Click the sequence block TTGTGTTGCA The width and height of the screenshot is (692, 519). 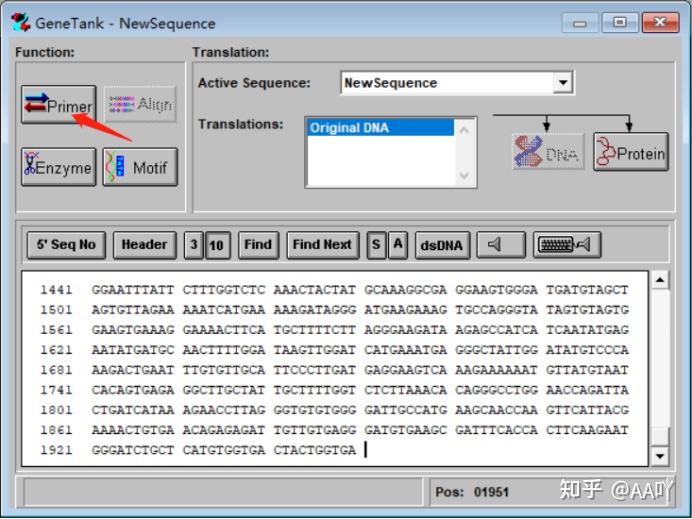[224, 370]
